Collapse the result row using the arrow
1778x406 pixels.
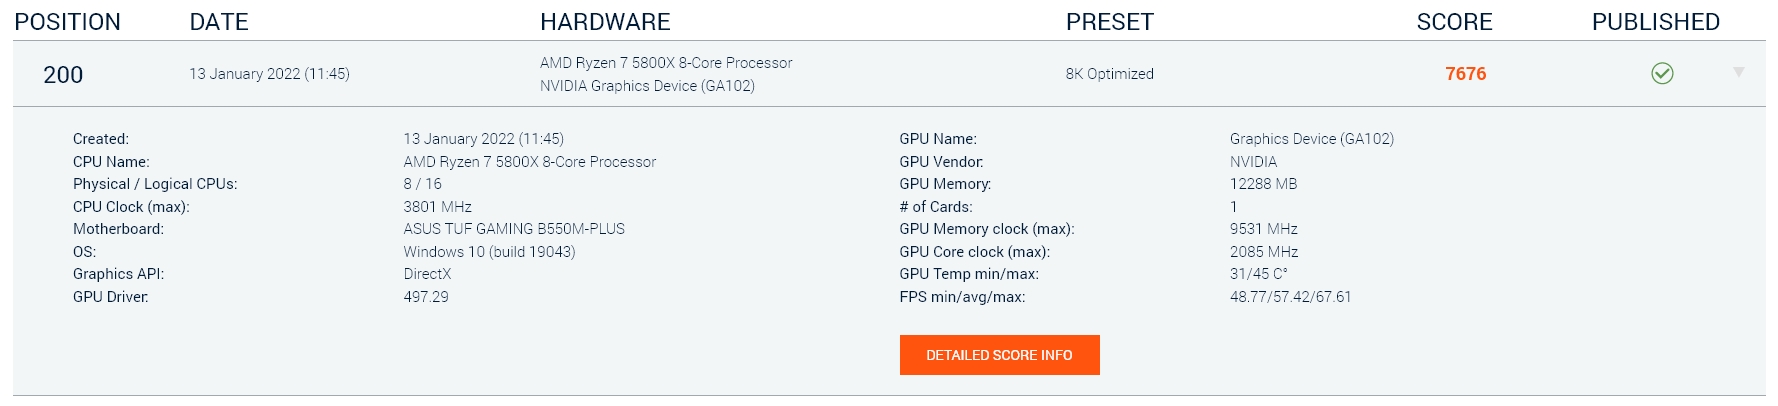coord(1738,72)
